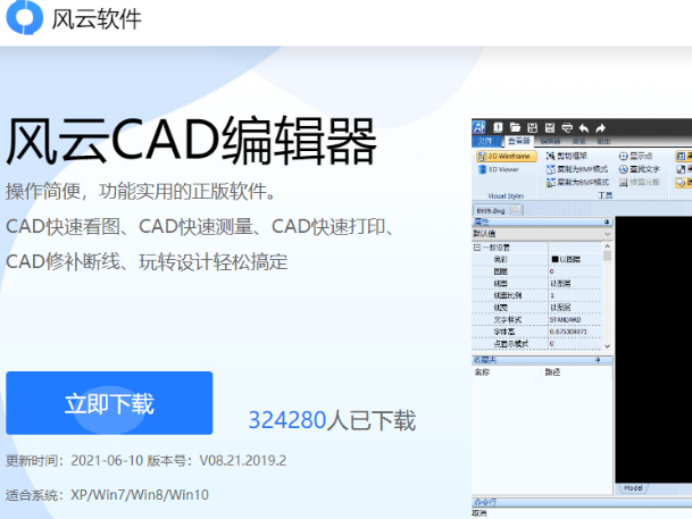Screen dimensions: 692x519
Task: Click the 线型比例 value 1 cell
Action: [575, 295]
